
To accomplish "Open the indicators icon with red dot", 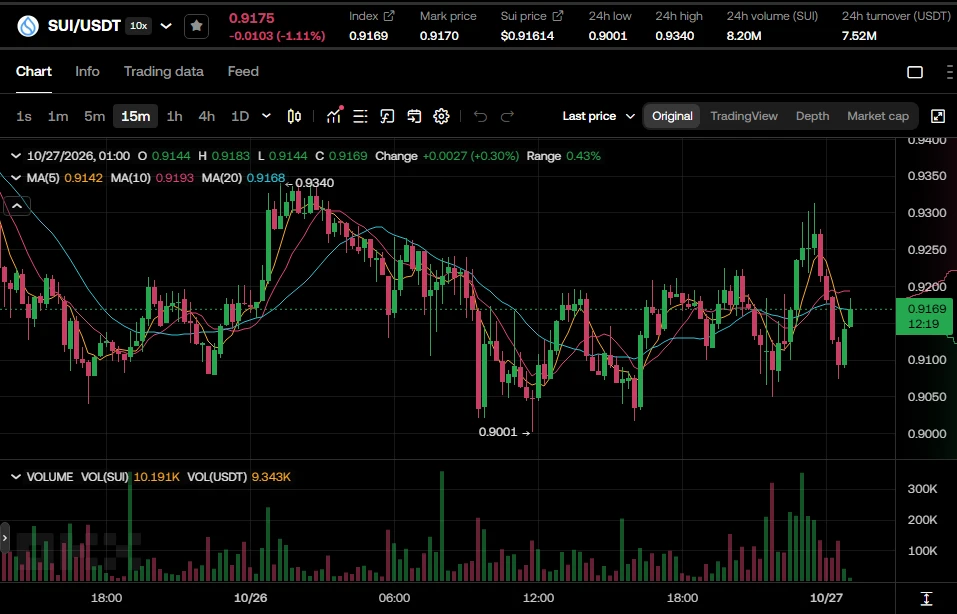I will point(334,115).
